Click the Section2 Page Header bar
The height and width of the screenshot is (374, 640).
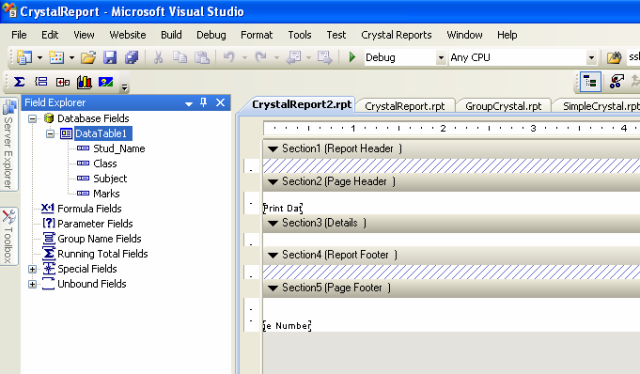(x=451, y=182)
